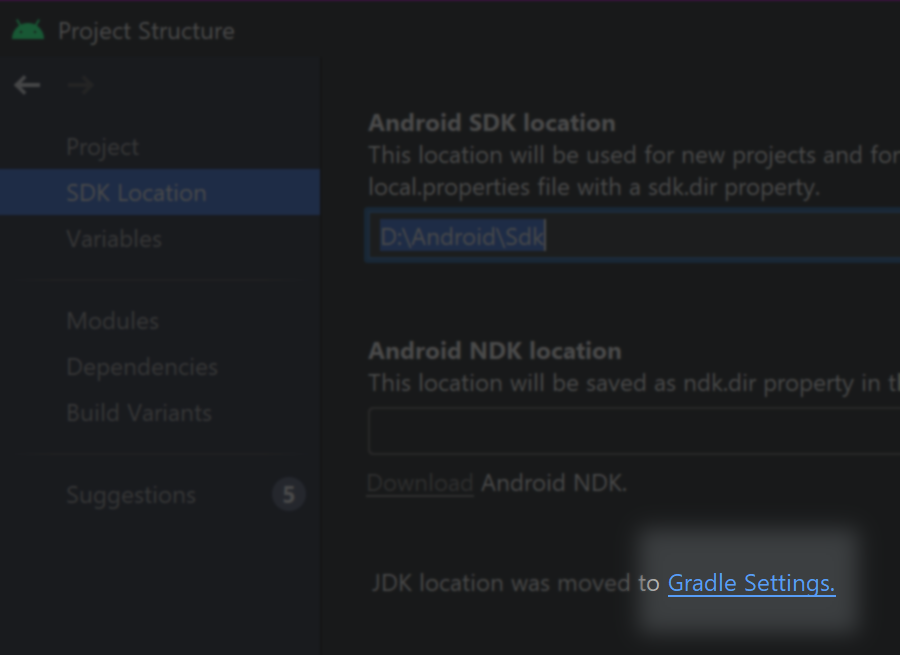Click the local.properties sdk.dir description line
Screen dimensions: 900x655
(594, 187)
